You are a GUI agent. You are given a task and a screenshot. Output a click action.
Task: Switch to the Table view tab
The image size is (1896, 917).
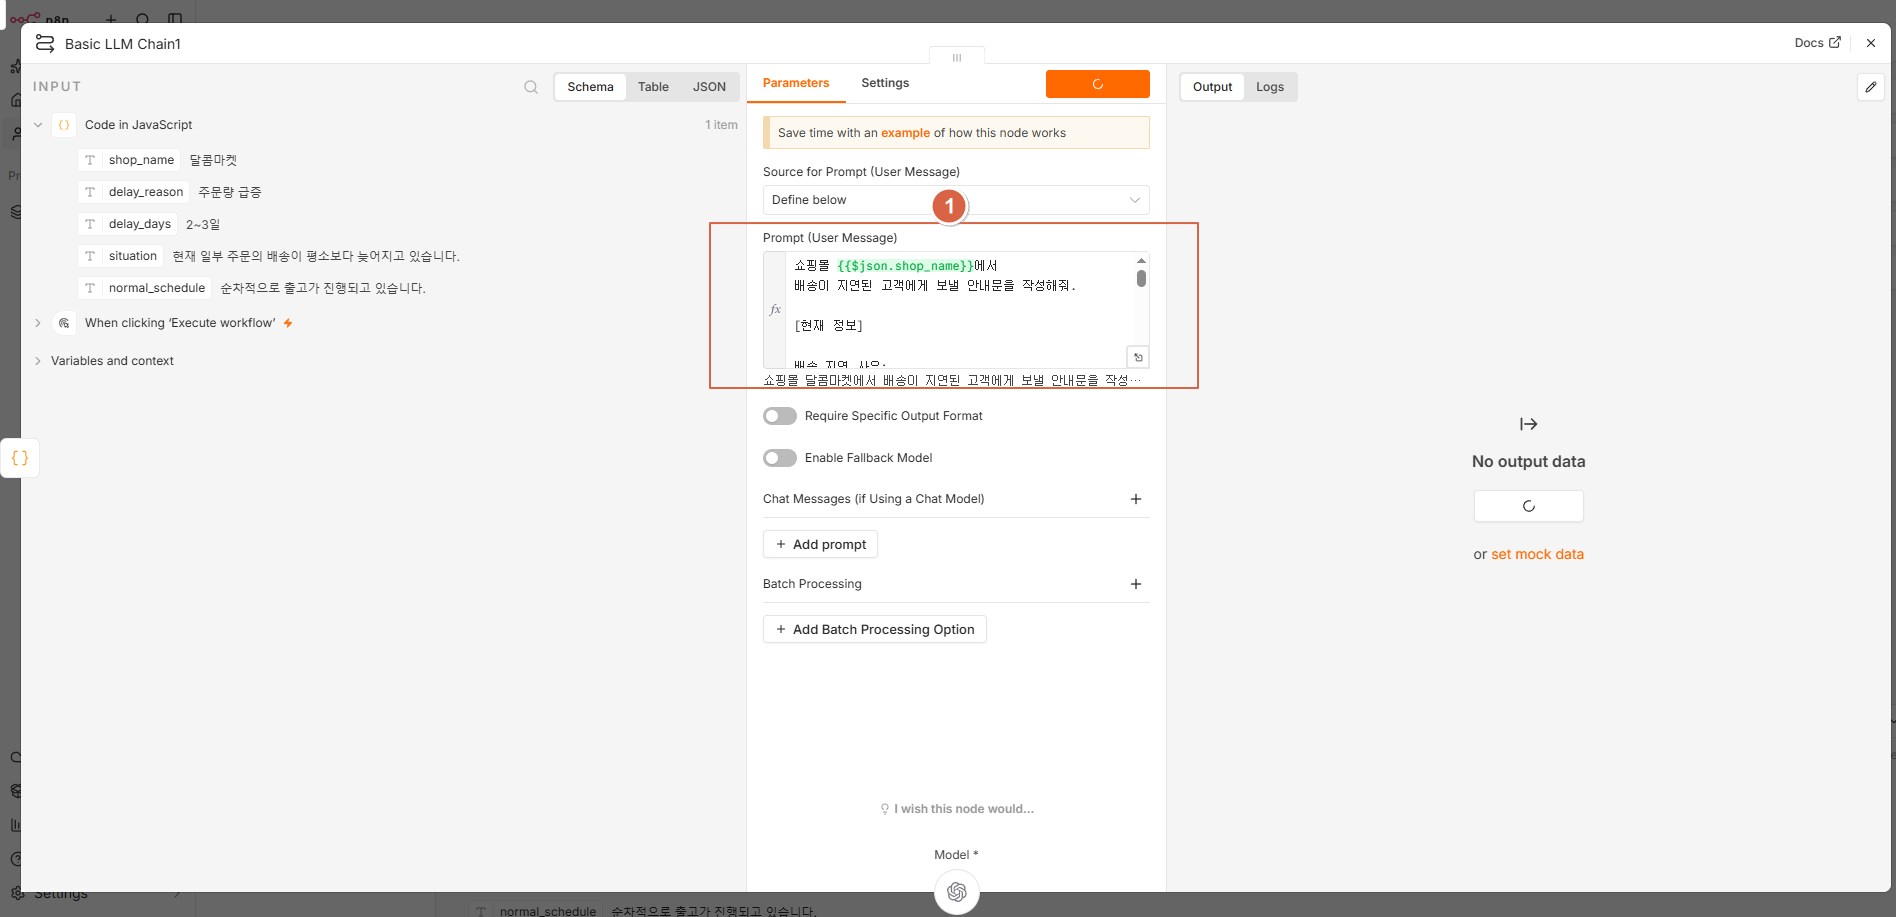(x=653, y=87)
